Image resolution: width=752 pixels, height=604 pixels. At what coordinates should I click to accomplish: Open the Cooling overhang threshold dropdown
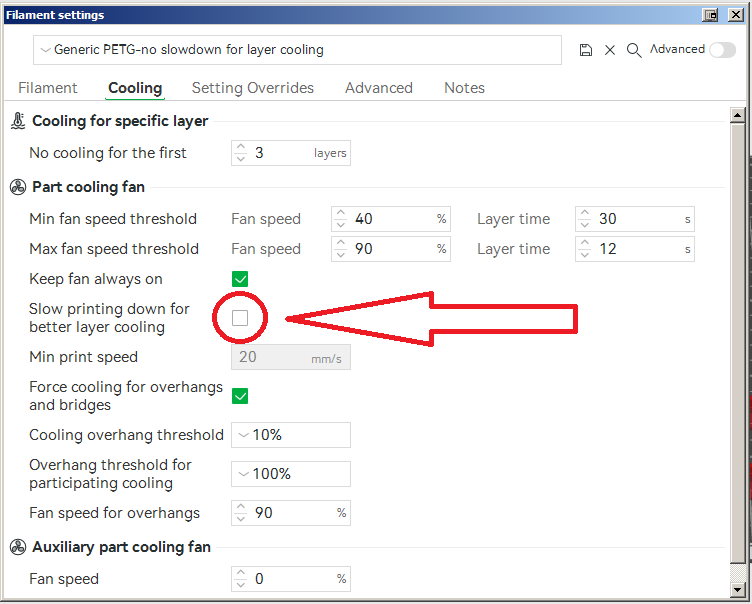[x=291, y=435]
